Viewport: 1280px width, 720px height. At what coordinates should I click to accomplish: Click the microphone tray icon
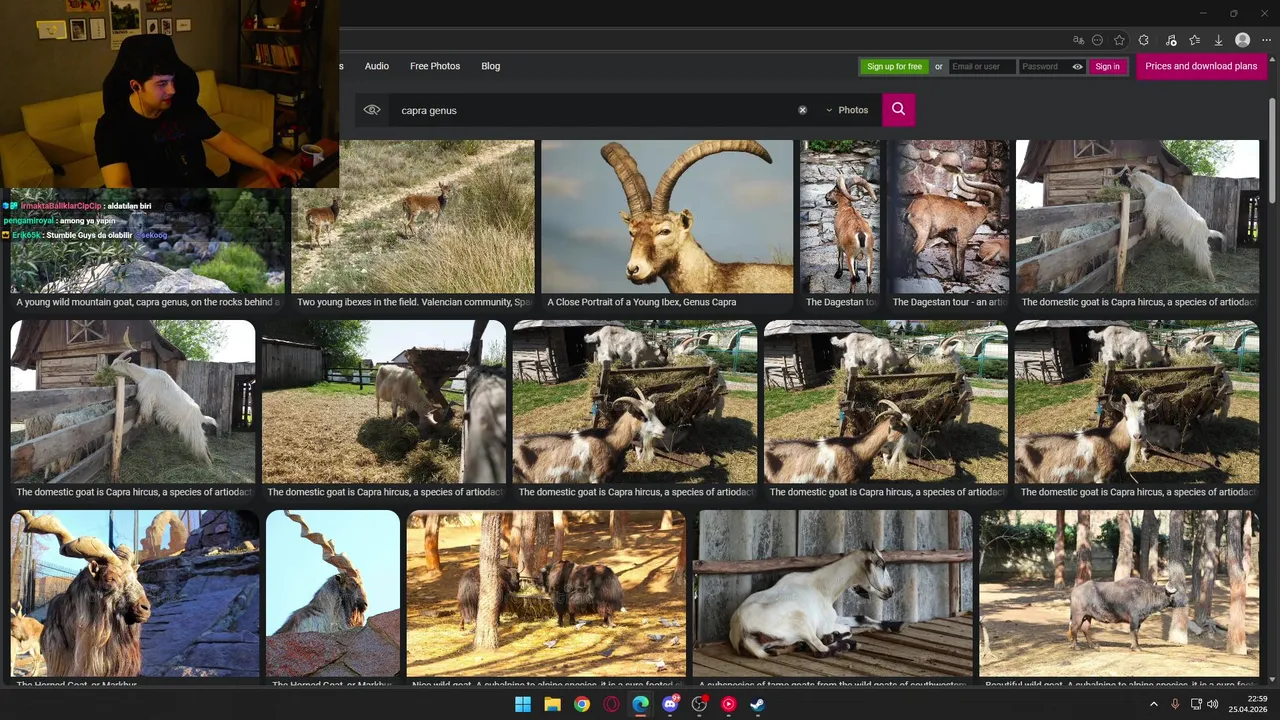point(1175,704)
